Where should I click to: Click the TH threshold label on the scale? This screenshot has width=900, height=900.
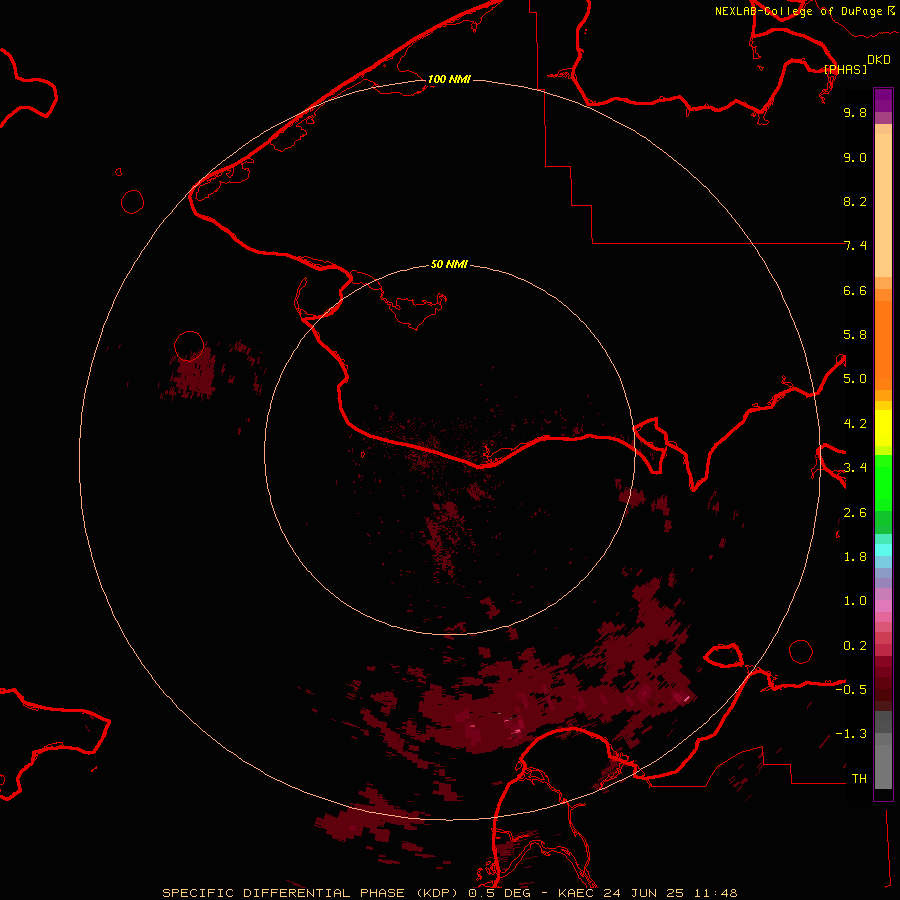click(859, 779)
